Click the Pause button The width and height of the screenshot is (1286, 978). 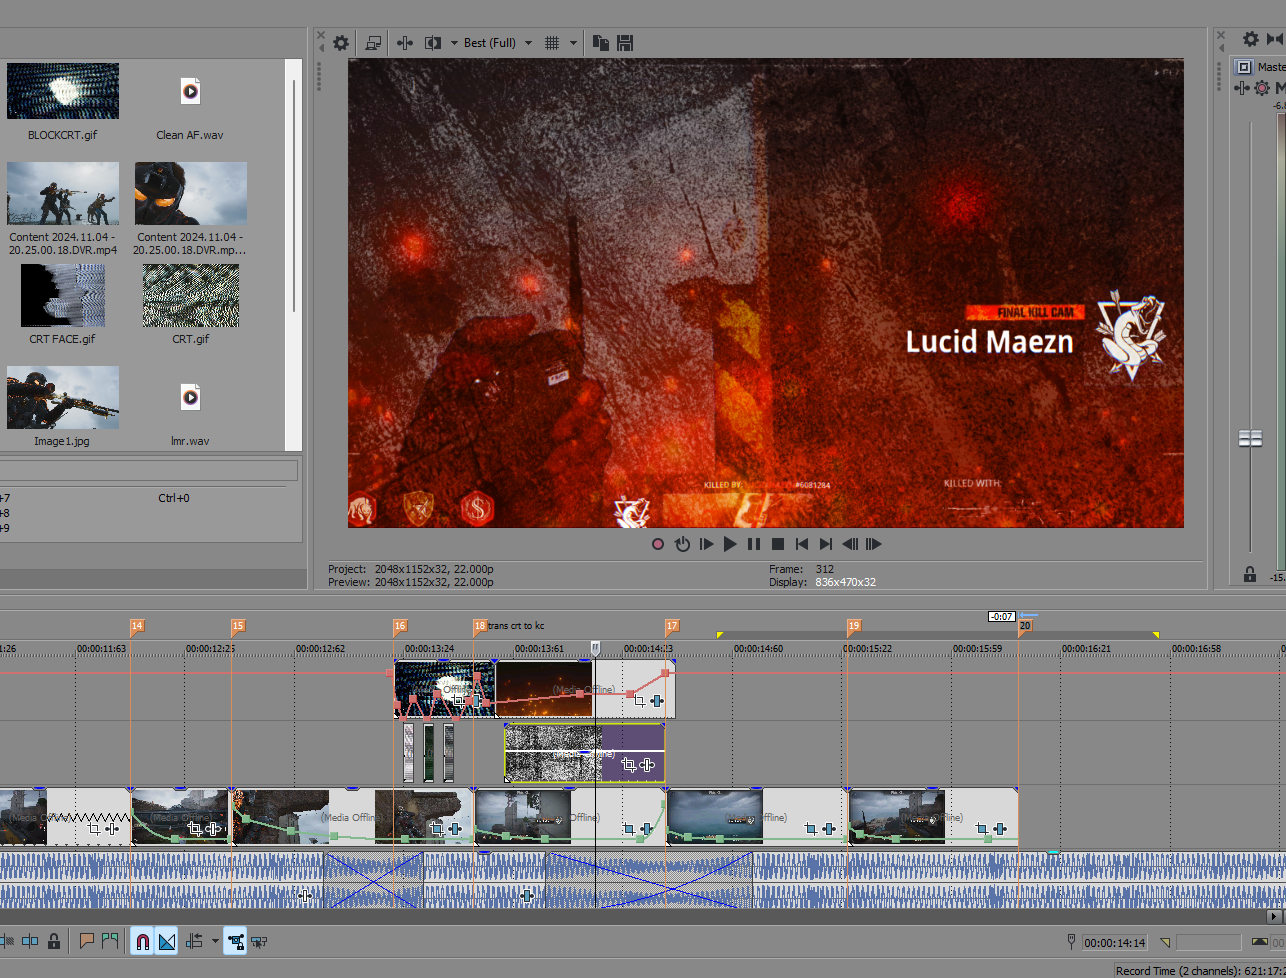pyautogui.click(x=754, y=544)
